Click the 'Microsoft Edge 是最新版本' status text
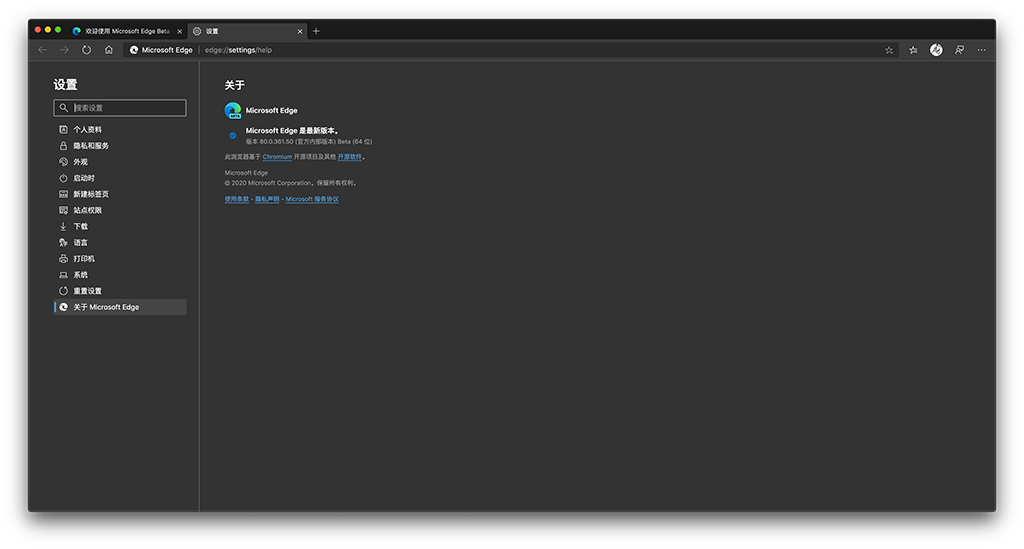The image size is (1024, 549). click(292, 131)
